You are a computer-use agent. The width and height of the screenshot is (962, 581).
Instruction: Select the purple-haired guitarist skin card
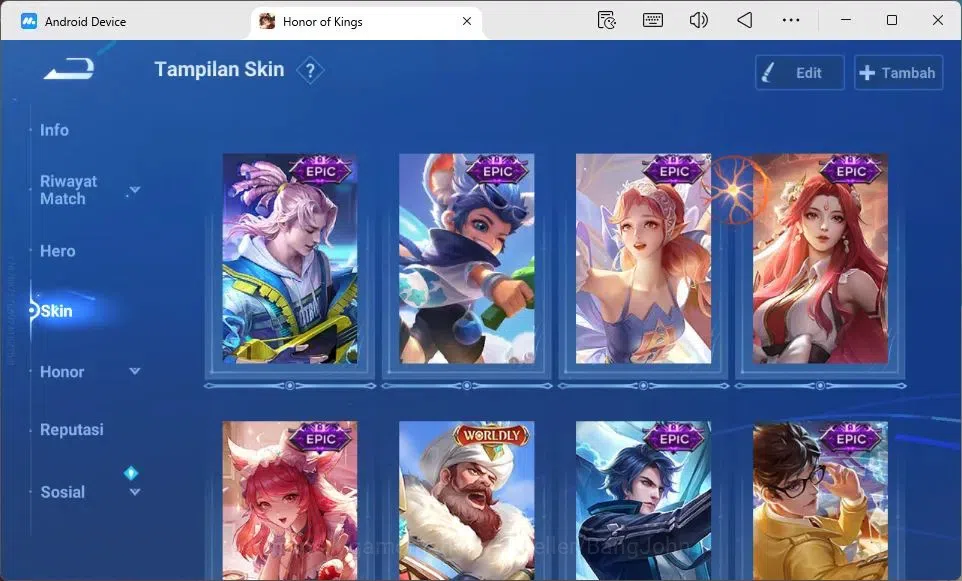click(x=290, y=258)
